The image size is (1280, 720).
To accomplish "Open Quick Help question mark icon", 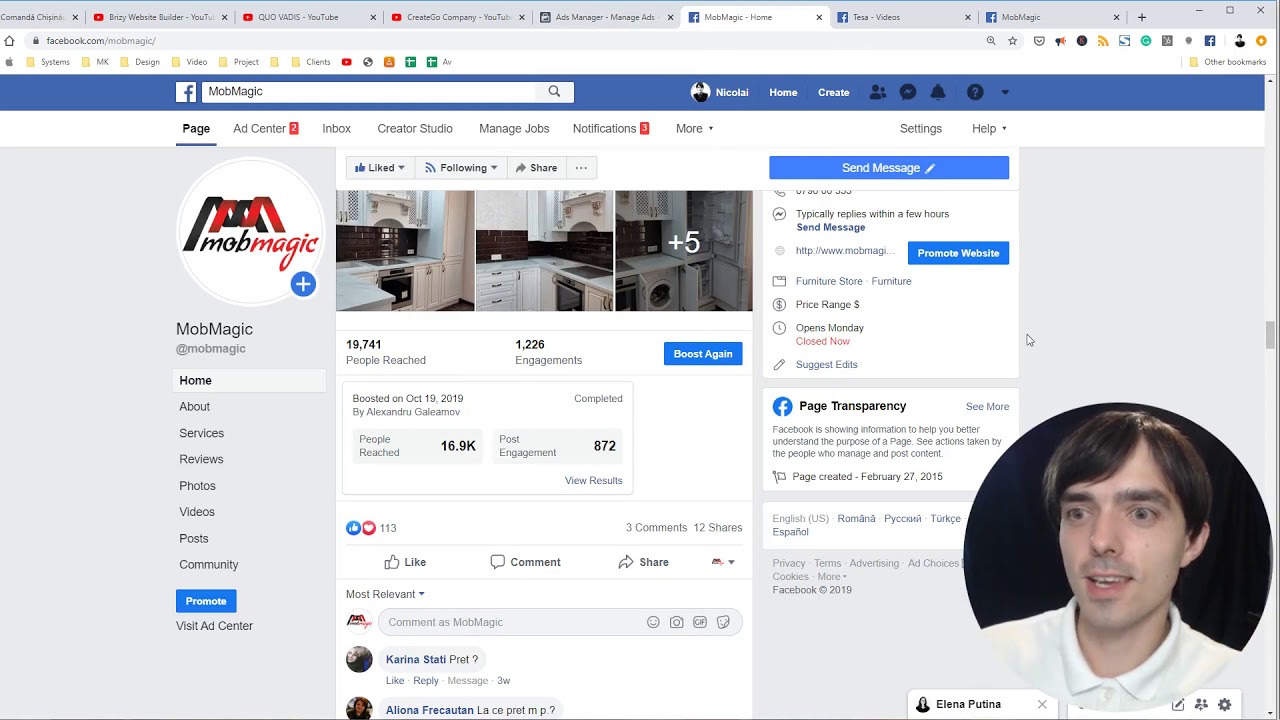I will point(975,92).
